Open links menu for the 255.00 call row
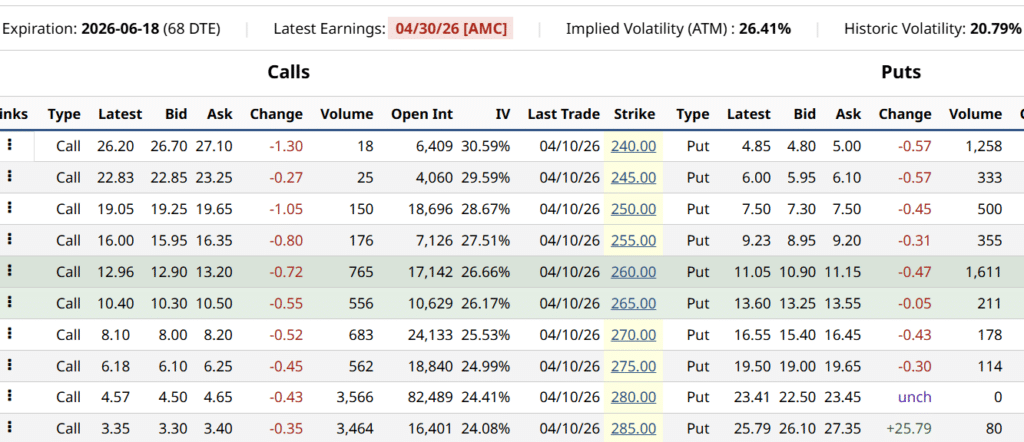 9,240
